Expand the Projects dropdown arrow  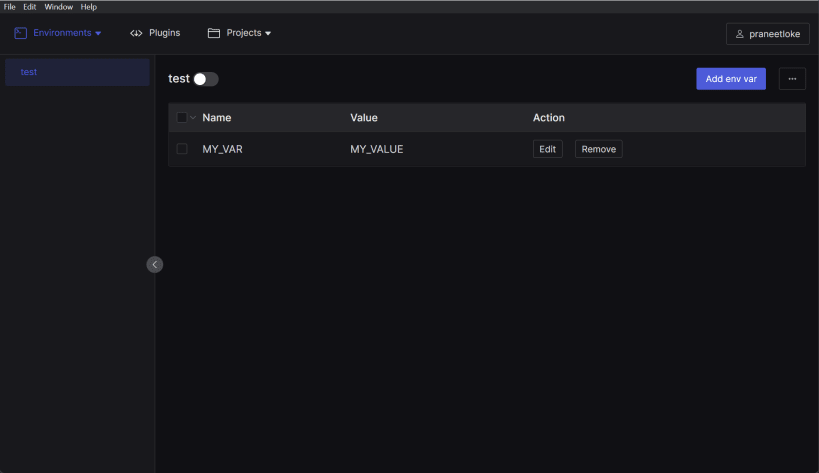click(268, 33)
